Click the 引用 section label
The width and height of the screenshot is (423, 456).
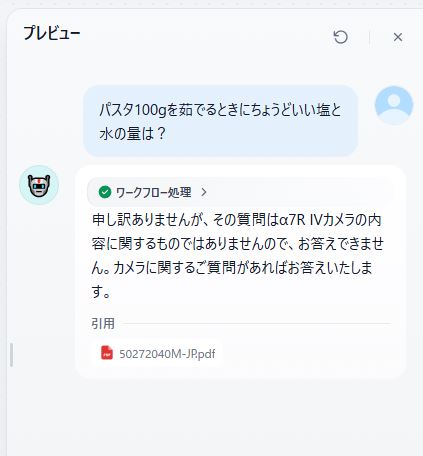pos(103,324)
